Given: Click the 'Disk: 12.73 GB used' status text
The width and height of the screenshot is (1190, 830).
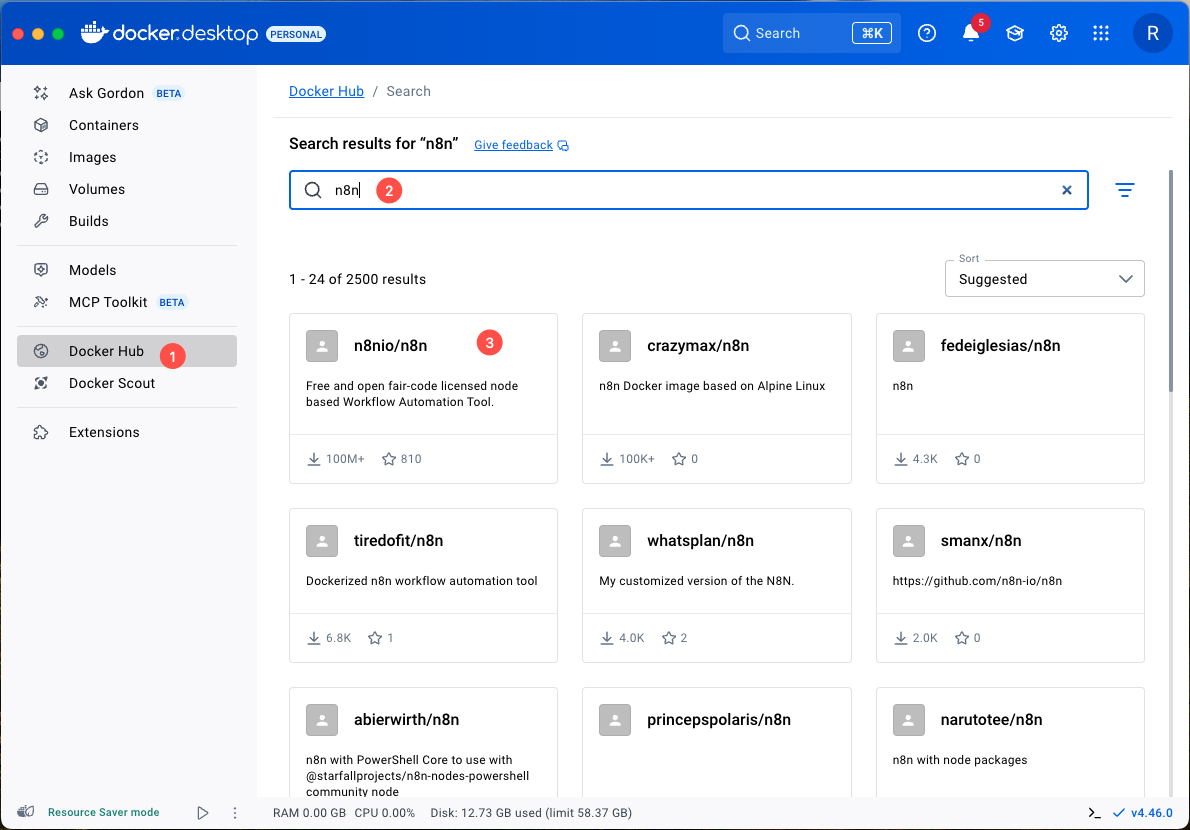Looking at the screenshot, I should (531, 813).
